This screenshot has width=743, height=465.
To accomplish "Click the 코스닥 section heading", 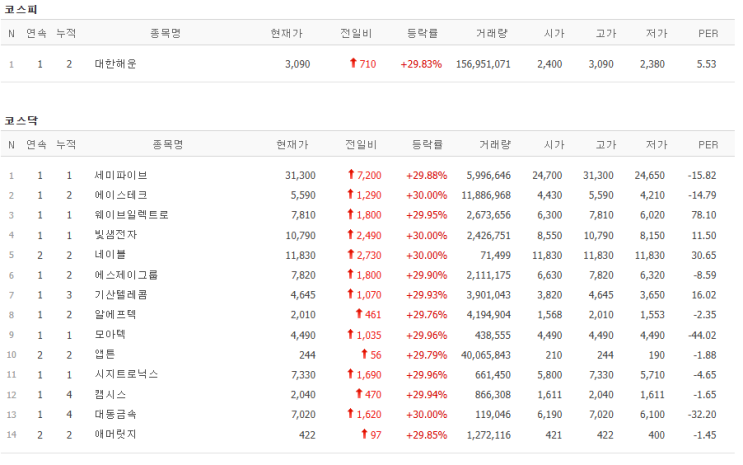I will 21,121.
